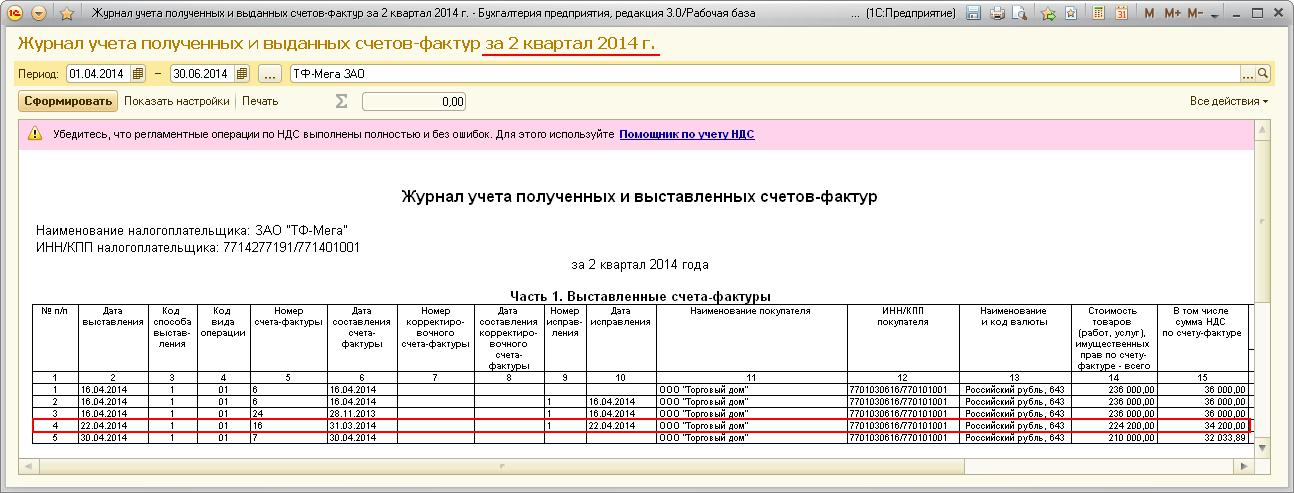Image resolution: width=1294 pixels, height=493 pixels.
Task: Follow the Помощник по учету НДС link
Action: (686, 133)
